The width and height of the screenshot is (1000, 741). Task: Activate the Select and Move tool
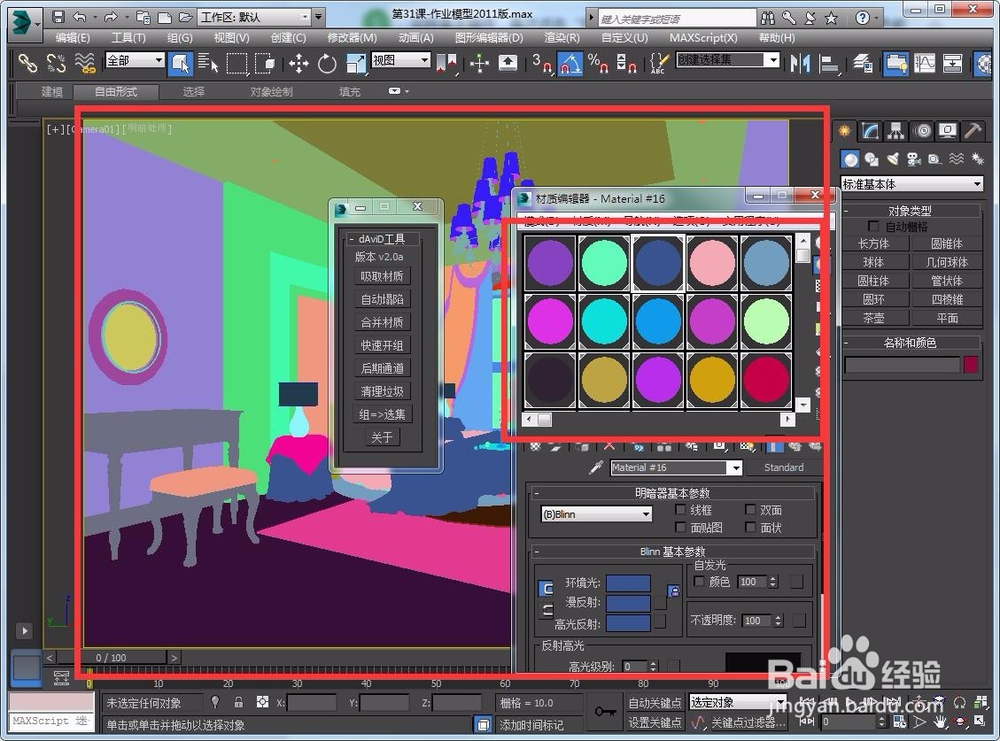coord(298,63)
